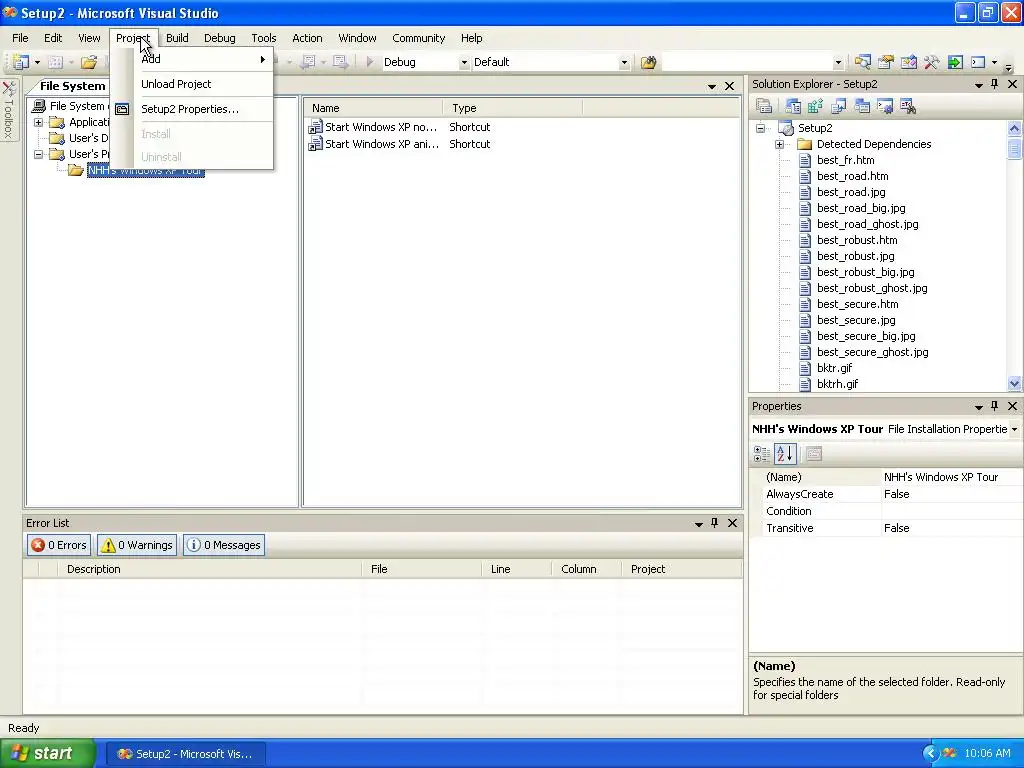
Task: Click the Open File folder icon
Action: (x=89, y=62)
